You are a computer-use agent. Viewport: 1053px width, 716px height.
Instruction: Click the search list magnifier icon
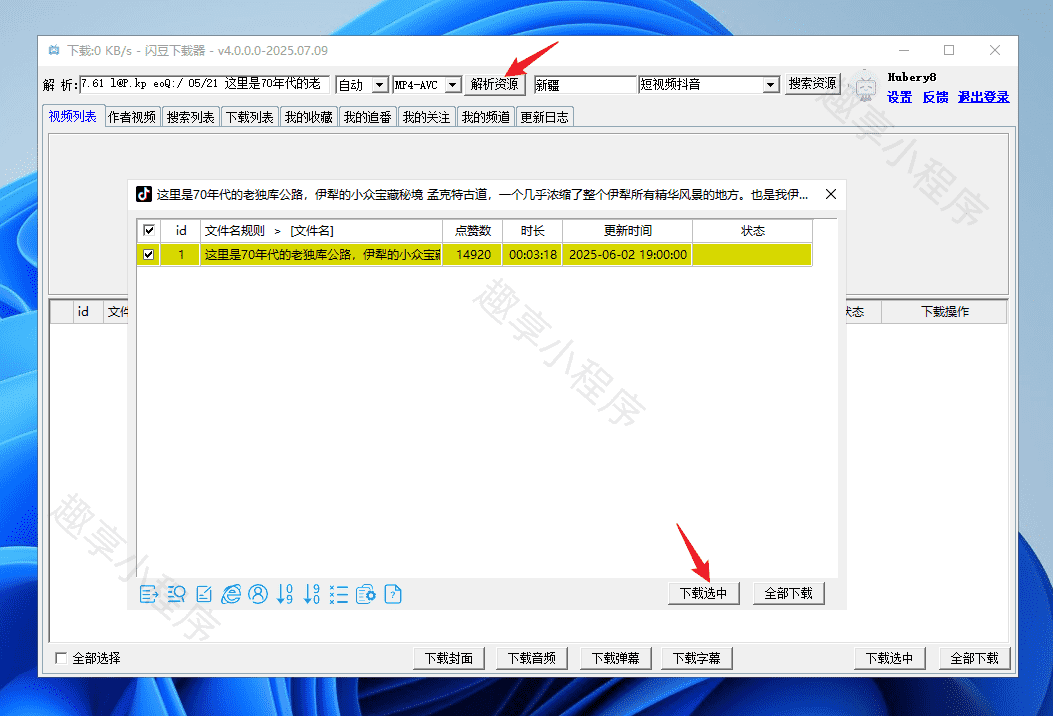coord(177,594)
